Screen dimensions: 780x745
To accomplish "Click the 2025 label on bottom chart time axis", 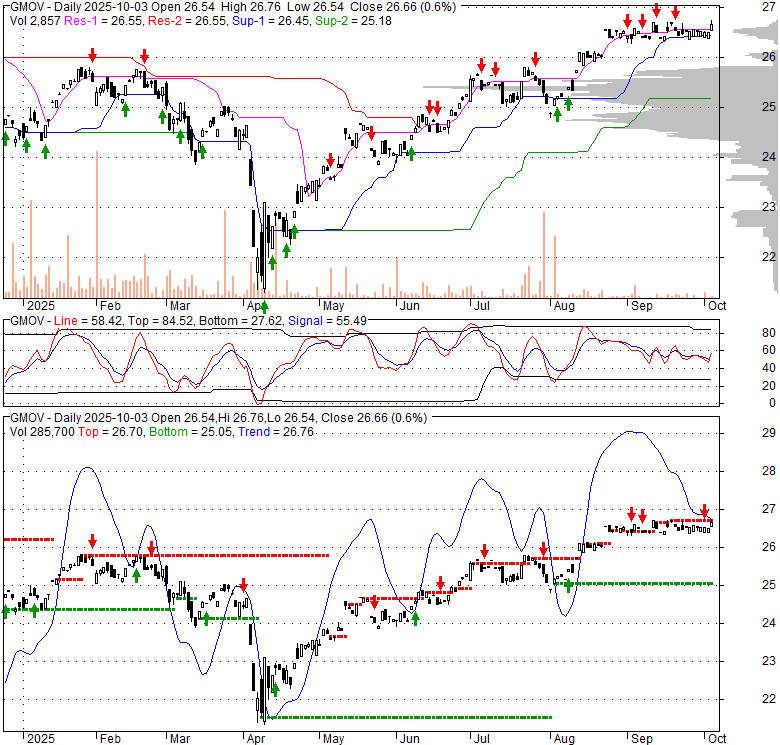I will 41,739.
